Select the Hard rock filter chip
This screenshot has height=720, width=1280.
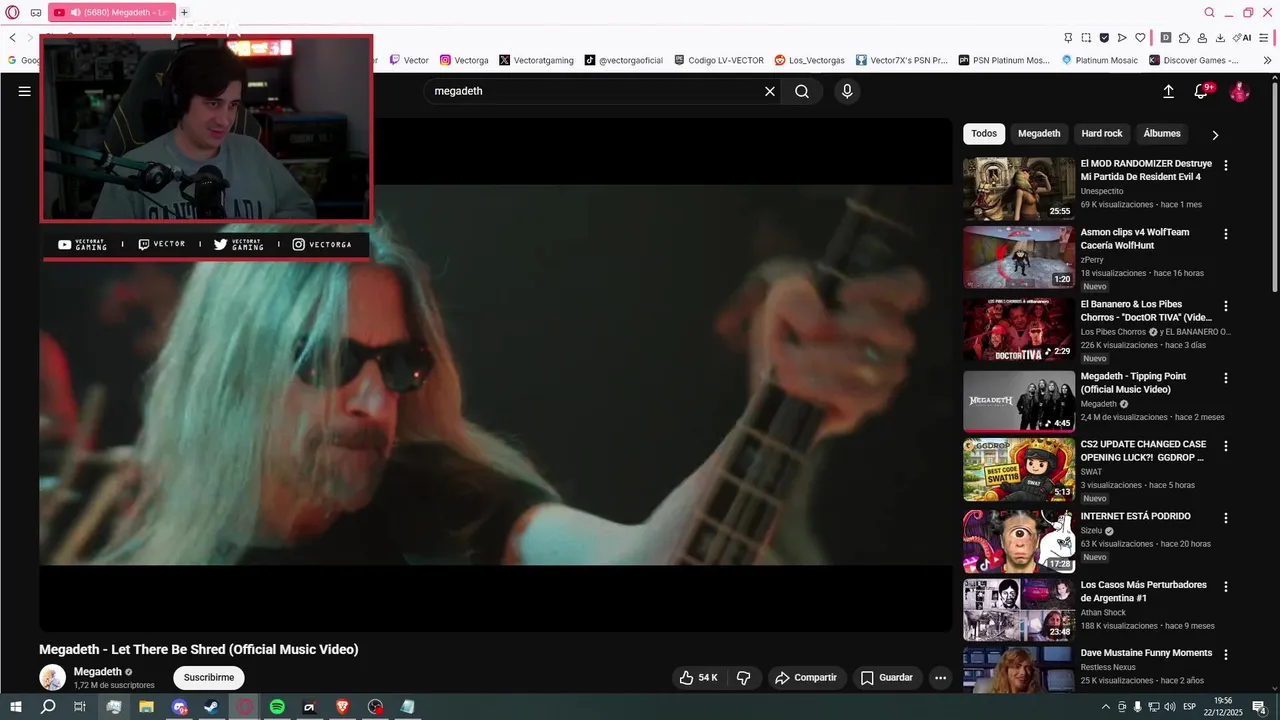click(x=1102, y=133)
